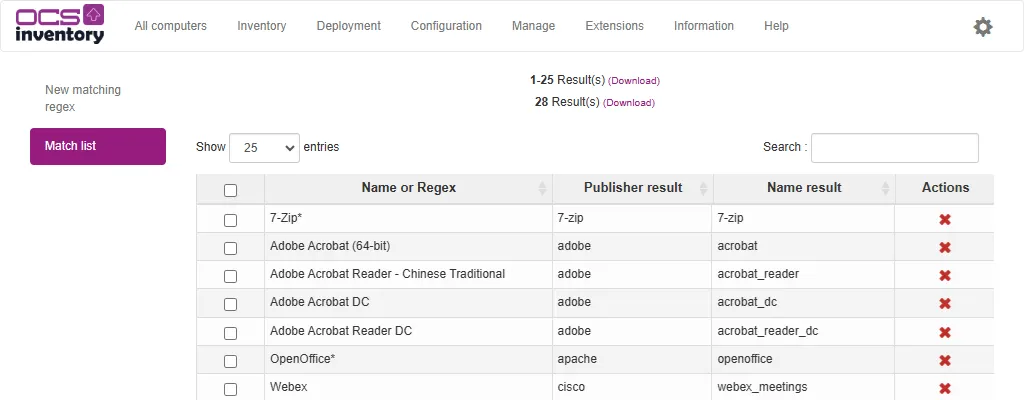
Task: Open New matching regex section
Action: point(83,98)
